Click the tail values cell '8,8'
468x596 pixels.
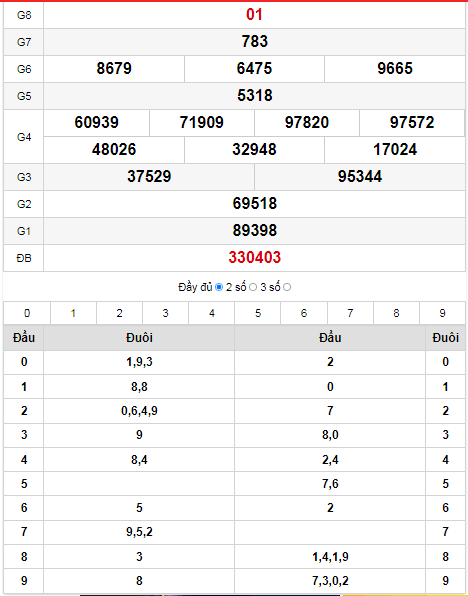[x=139, y=387]
